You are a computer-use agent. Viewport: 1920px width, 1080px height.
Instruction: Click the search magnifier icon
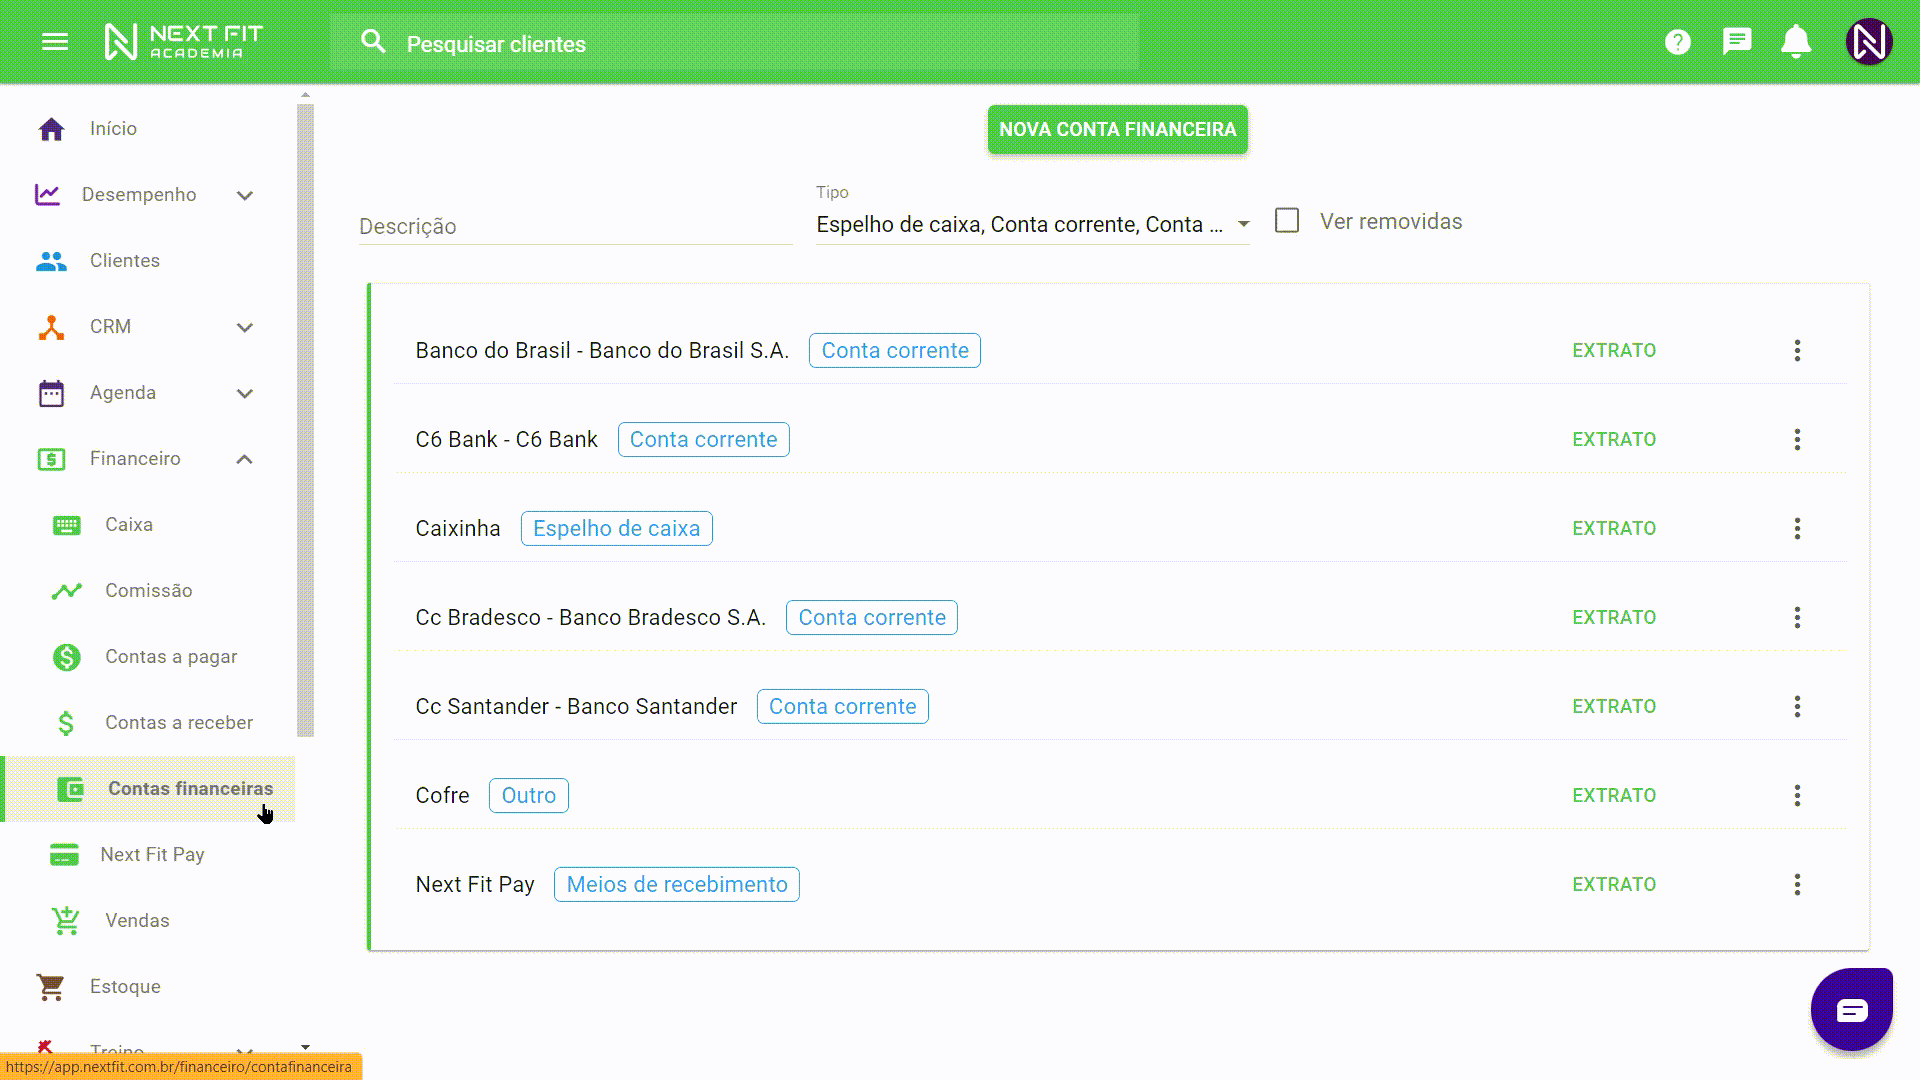(373, 42)
